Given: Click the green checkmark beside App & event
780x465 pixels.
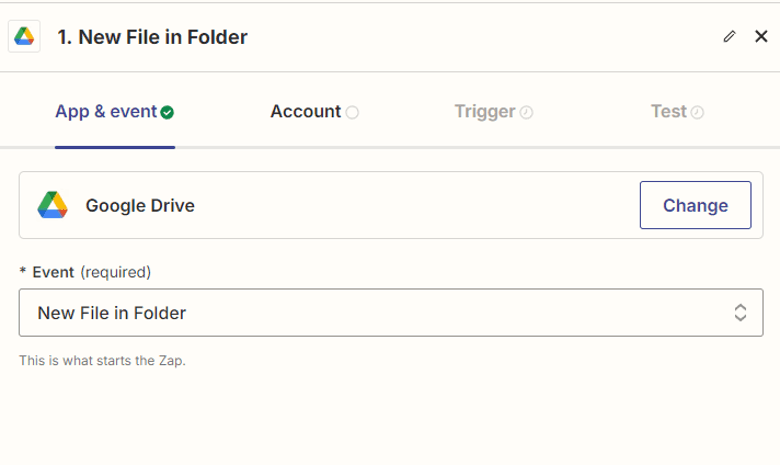Looking at the screenshot, I should coord(167,112).
